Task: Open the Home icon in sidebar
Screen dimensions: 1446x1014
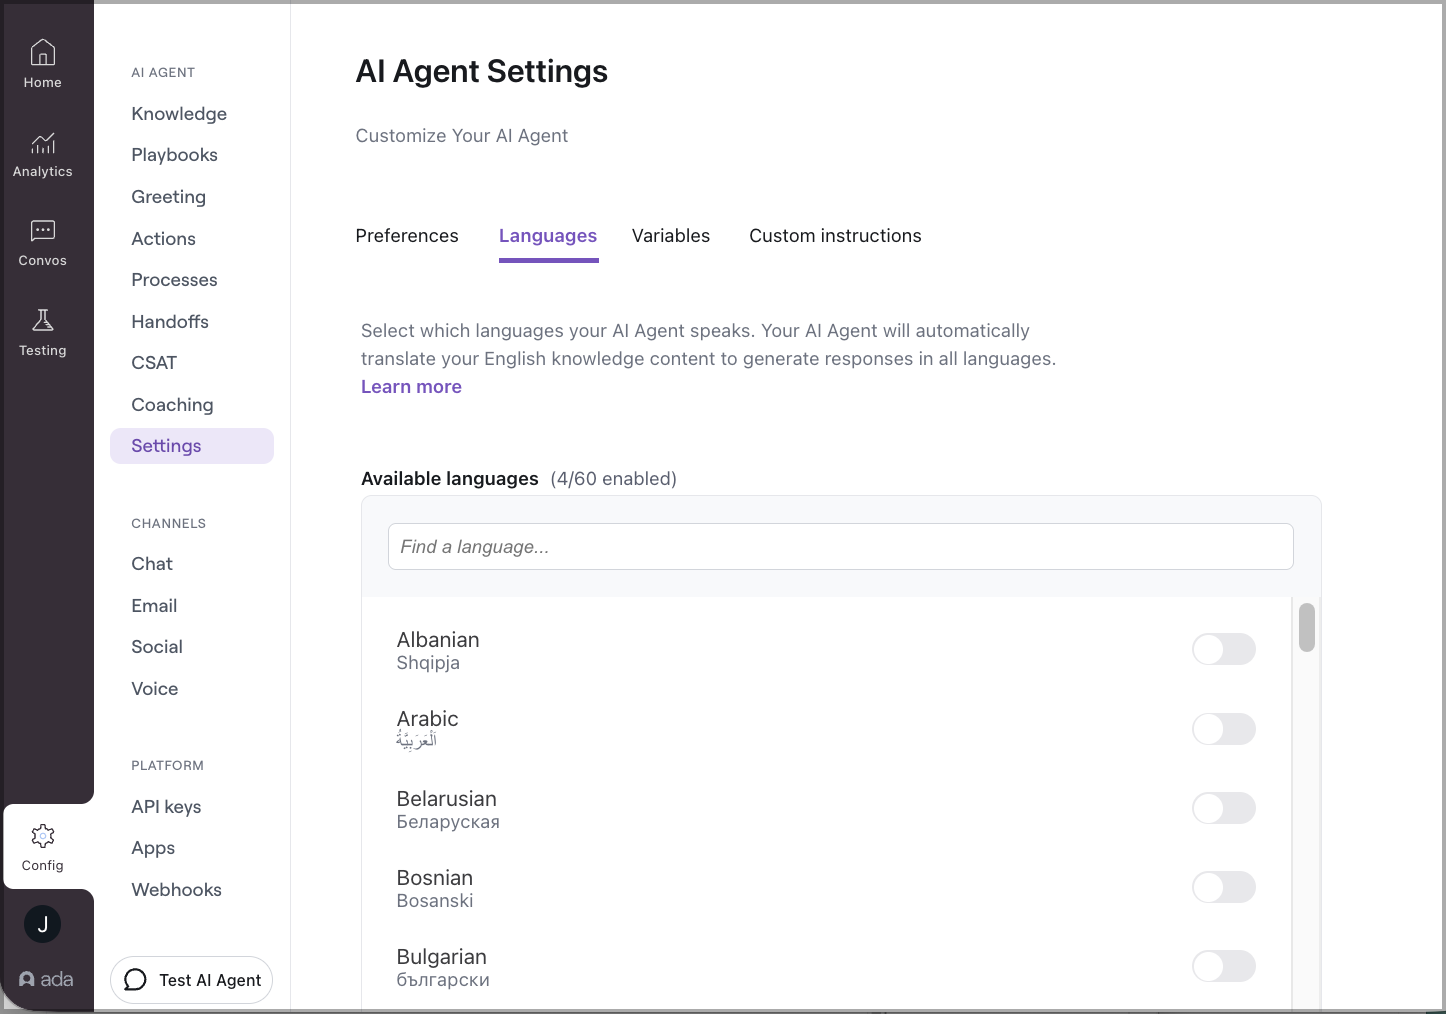Action: [x=43, y=53]
